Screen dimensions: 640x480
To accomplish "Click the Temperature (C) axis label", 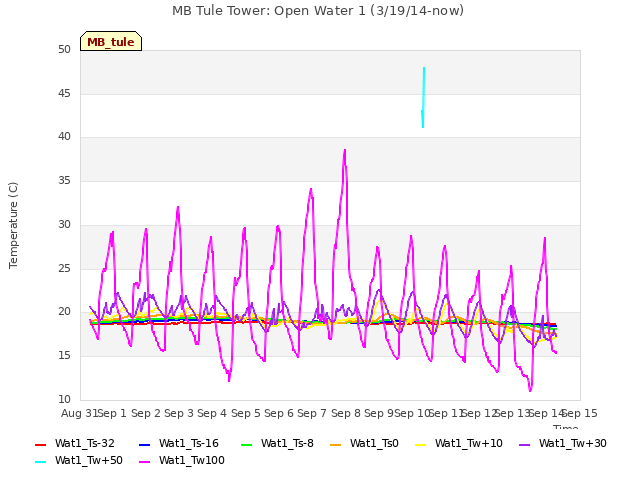I will (13, 225).
